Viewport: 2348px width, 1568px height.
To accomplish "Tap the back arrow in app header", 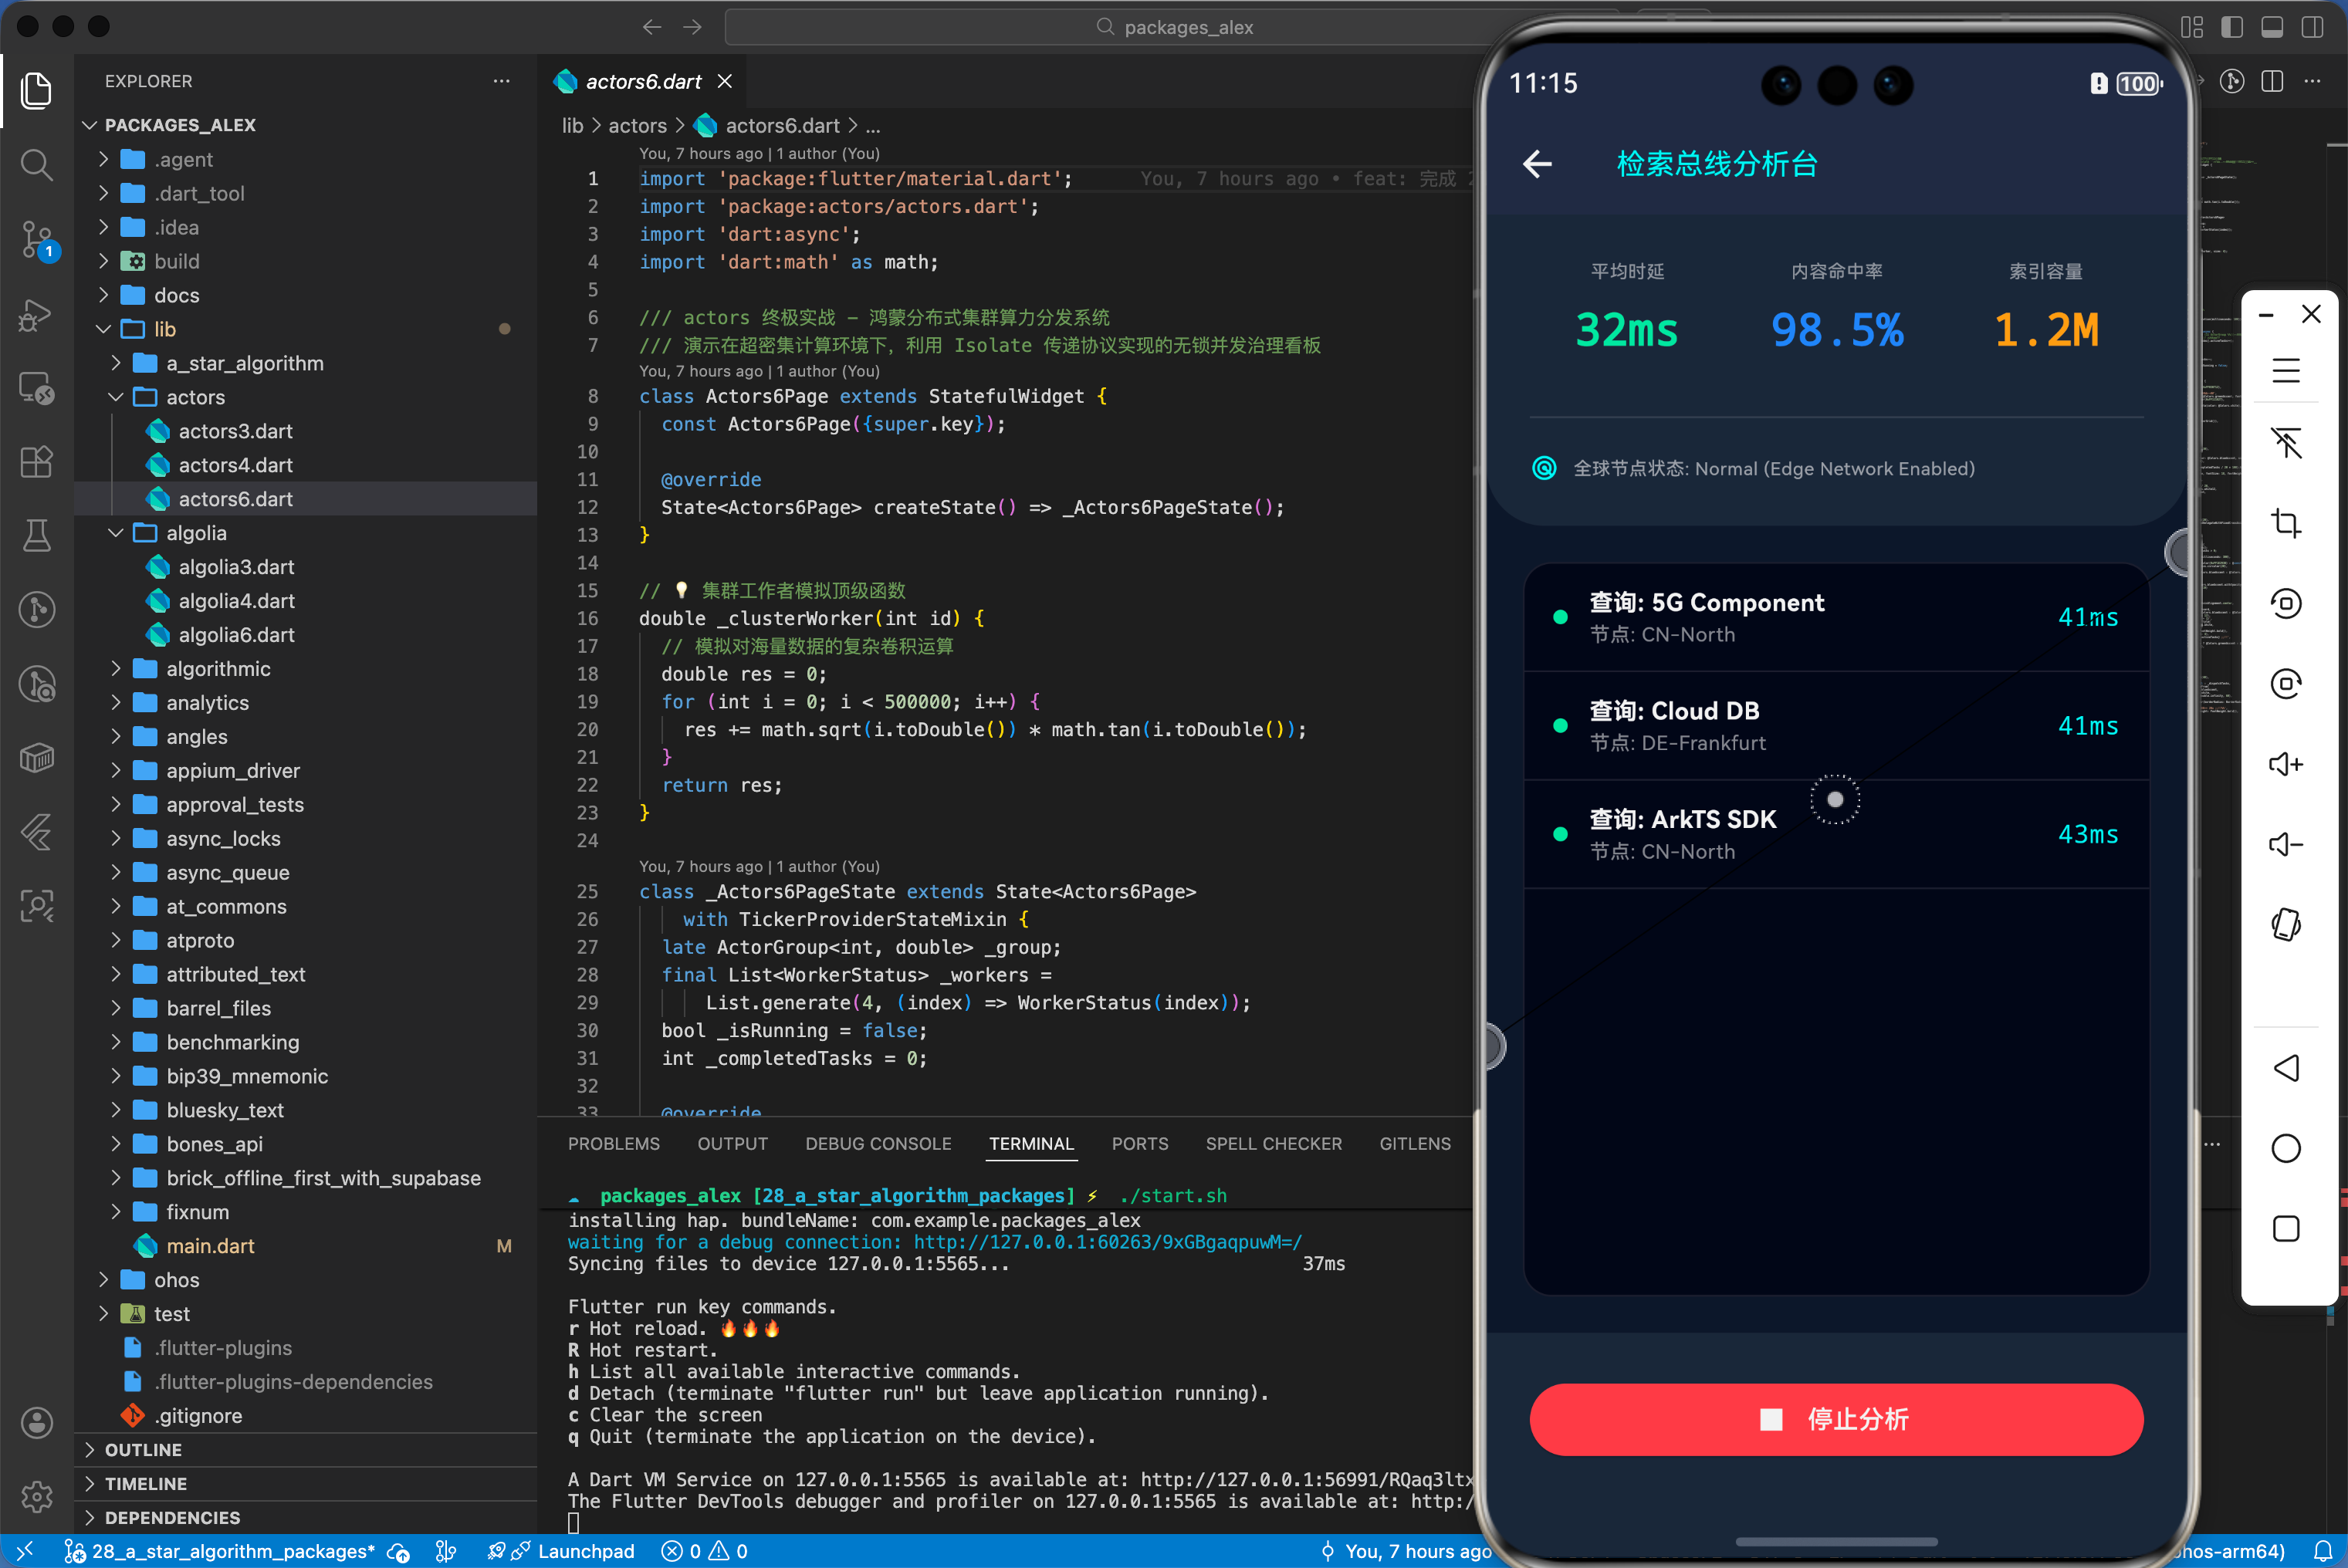I will pyautogui.click(x=1537, y=164).
